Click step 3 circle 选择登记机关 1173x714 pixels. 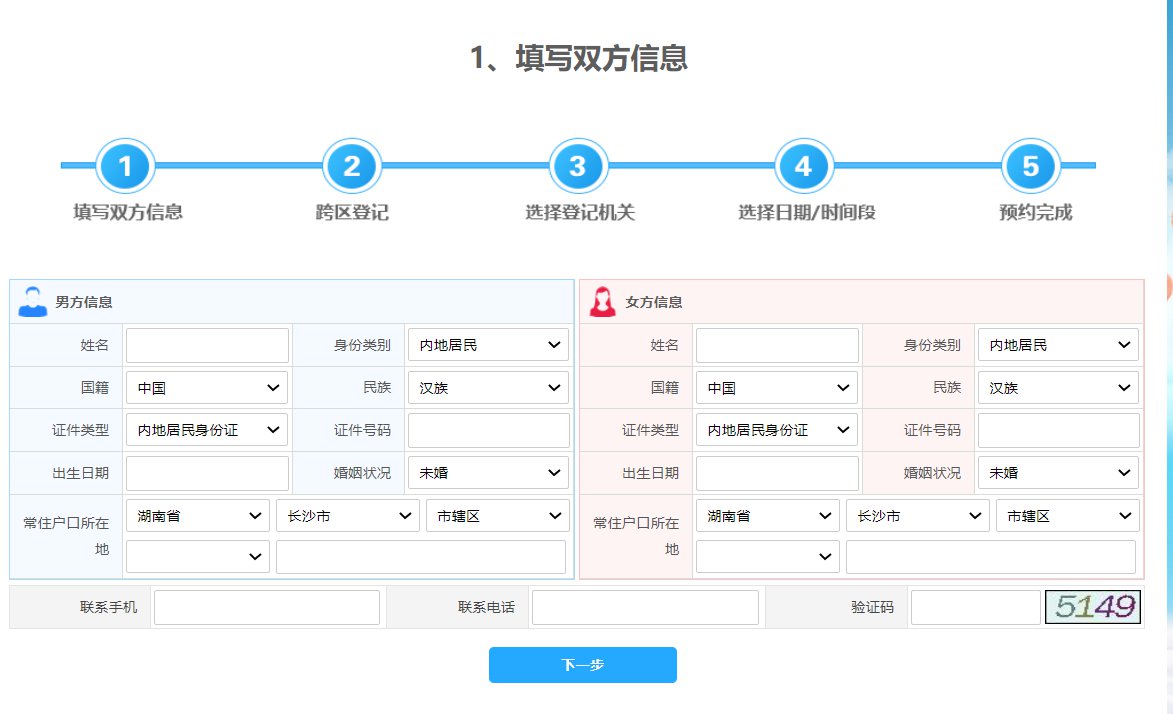coord(578,166)
